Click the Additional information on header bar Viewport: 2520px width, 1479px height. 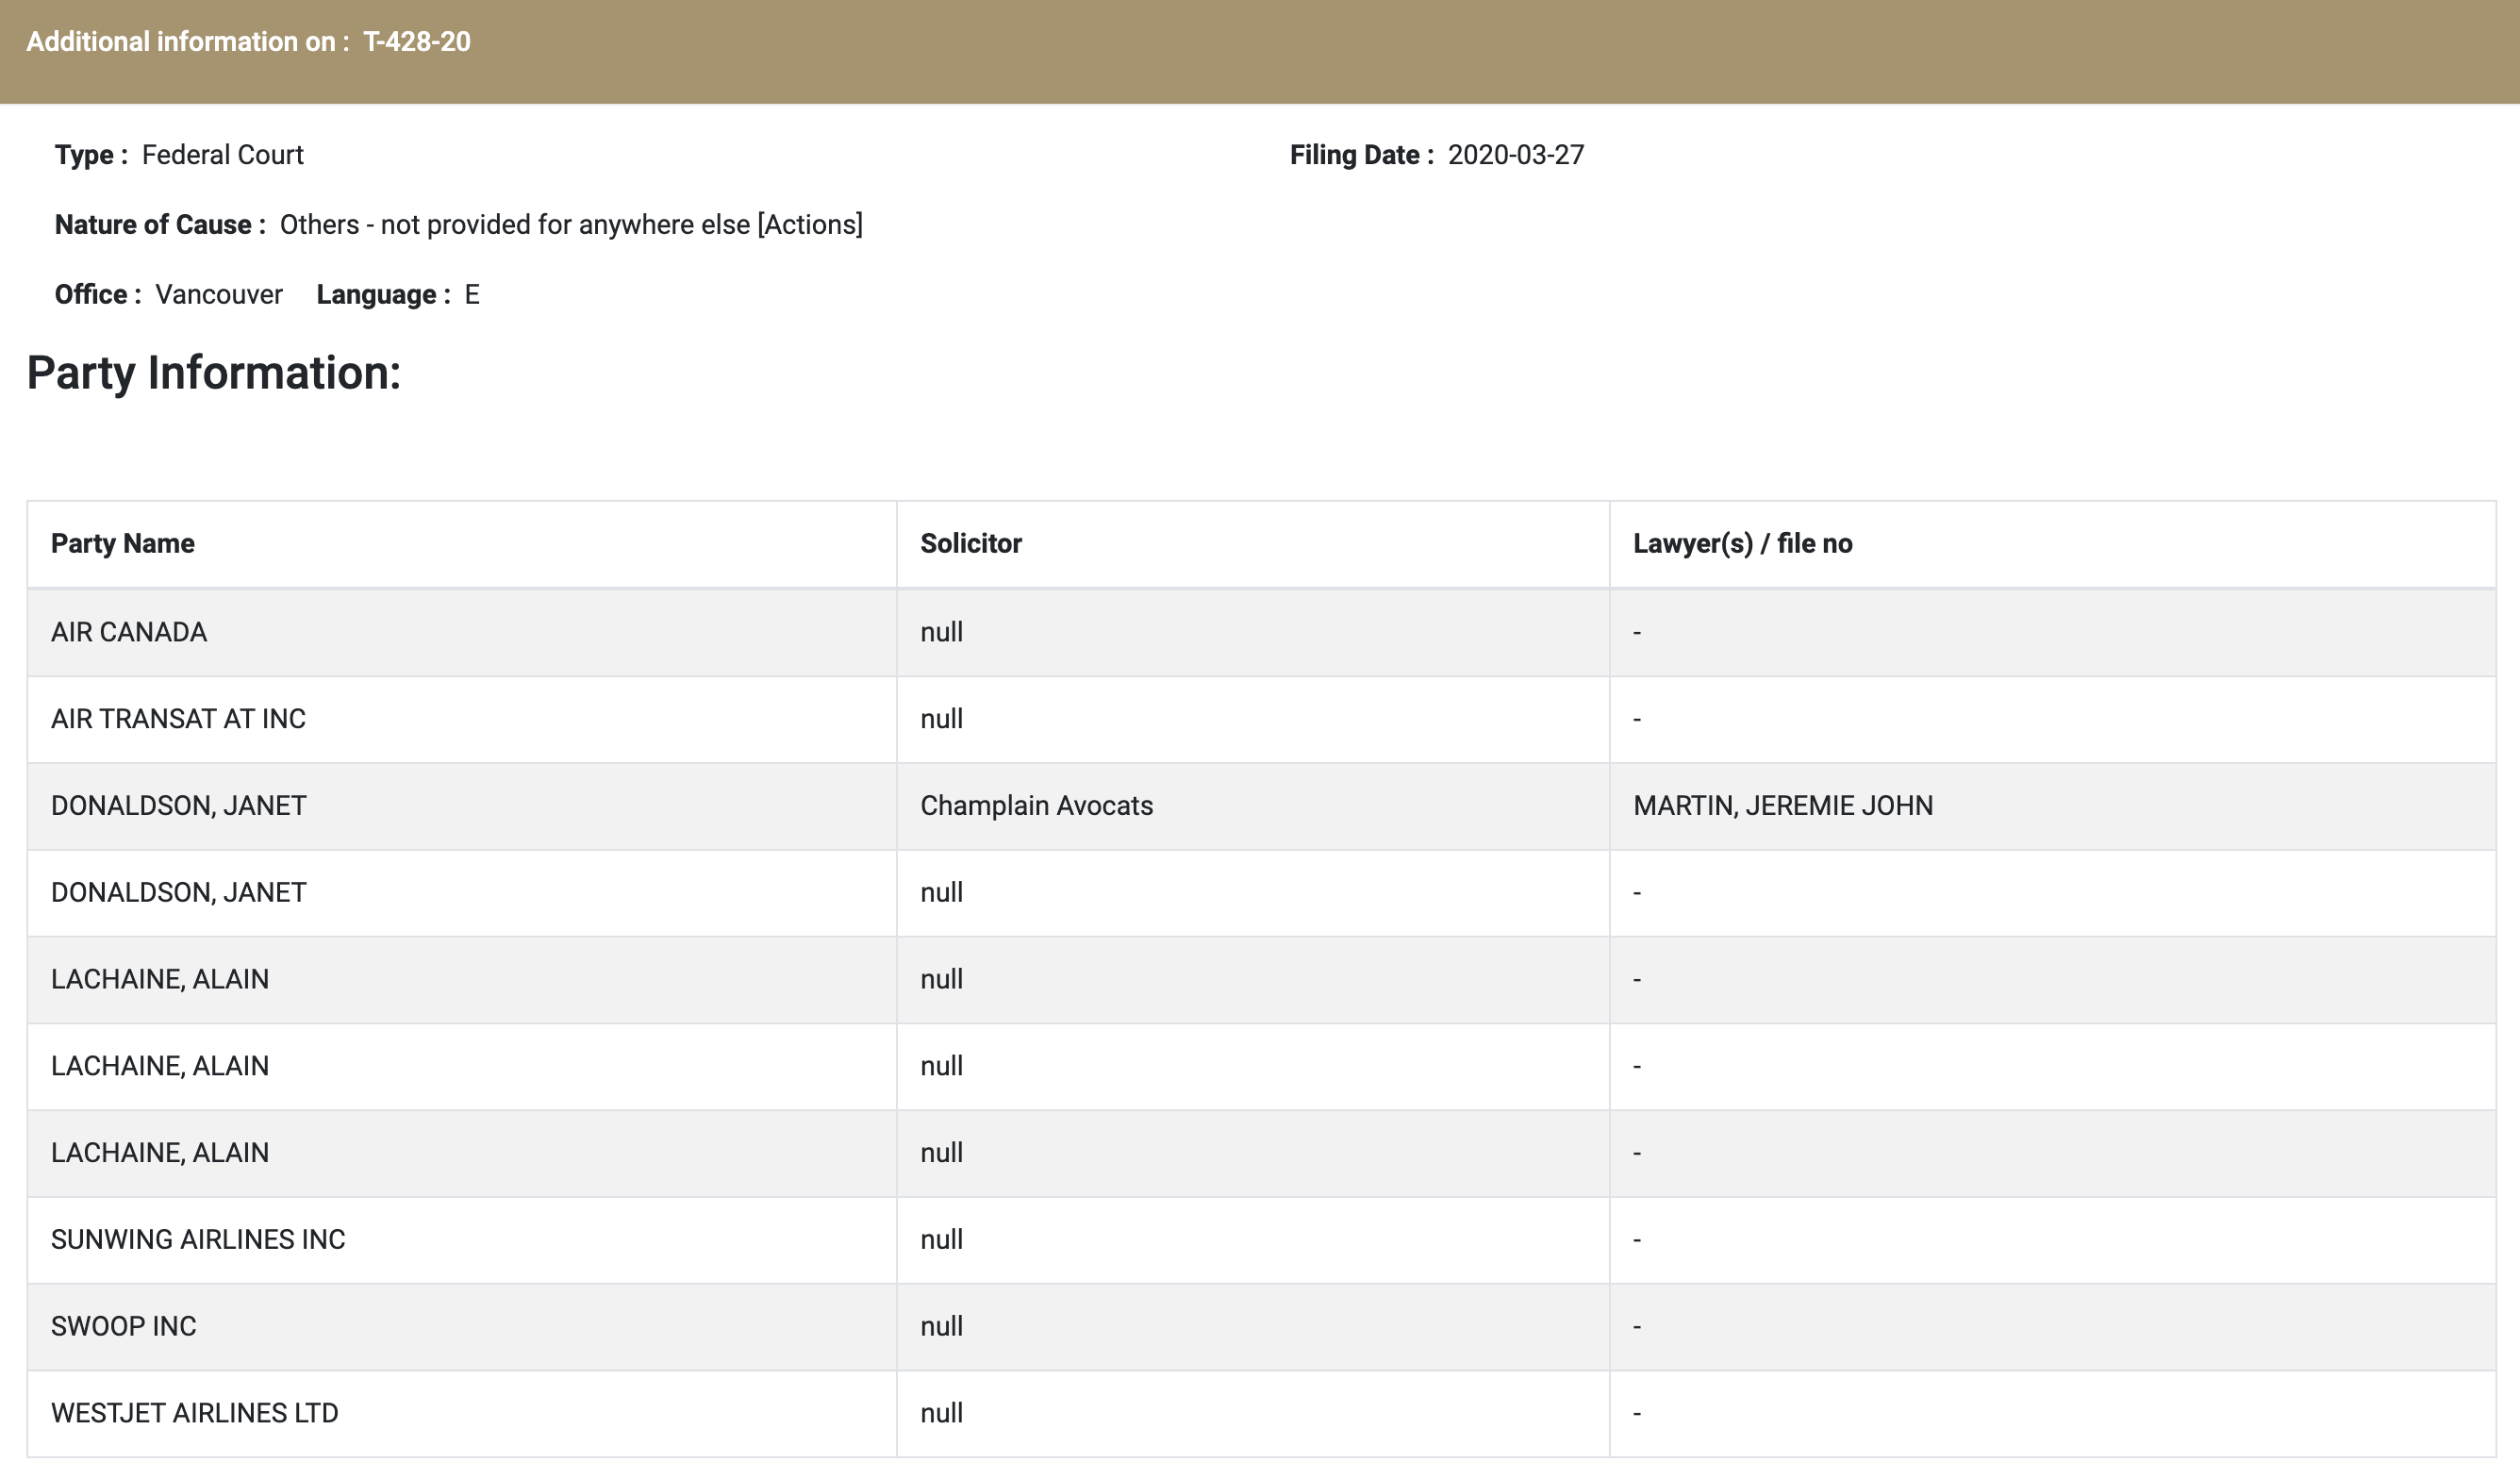(x=187, y=42)
